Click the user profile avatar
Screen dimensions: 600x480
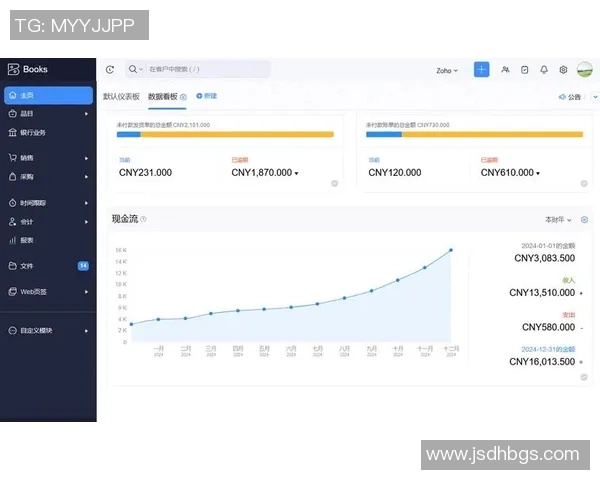585,70
